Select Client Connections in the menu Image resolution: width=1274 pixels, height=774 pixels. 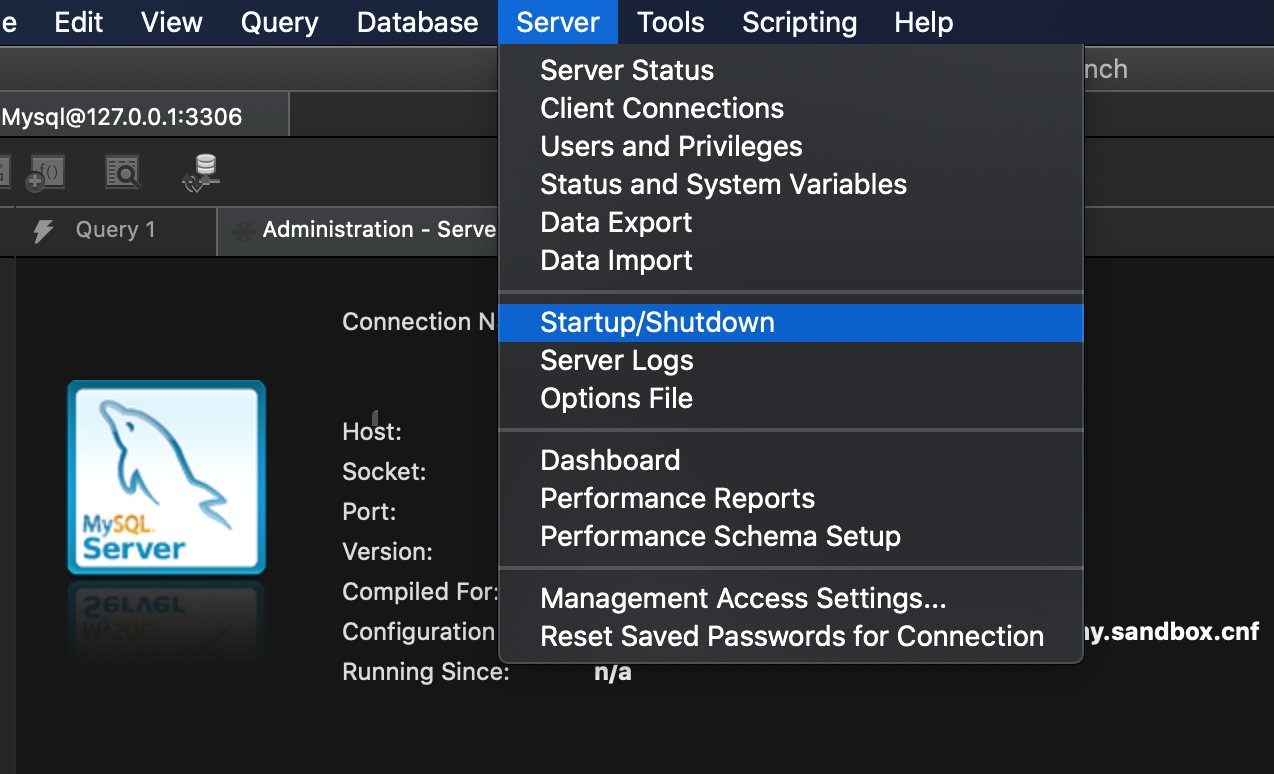coord(662,108)
